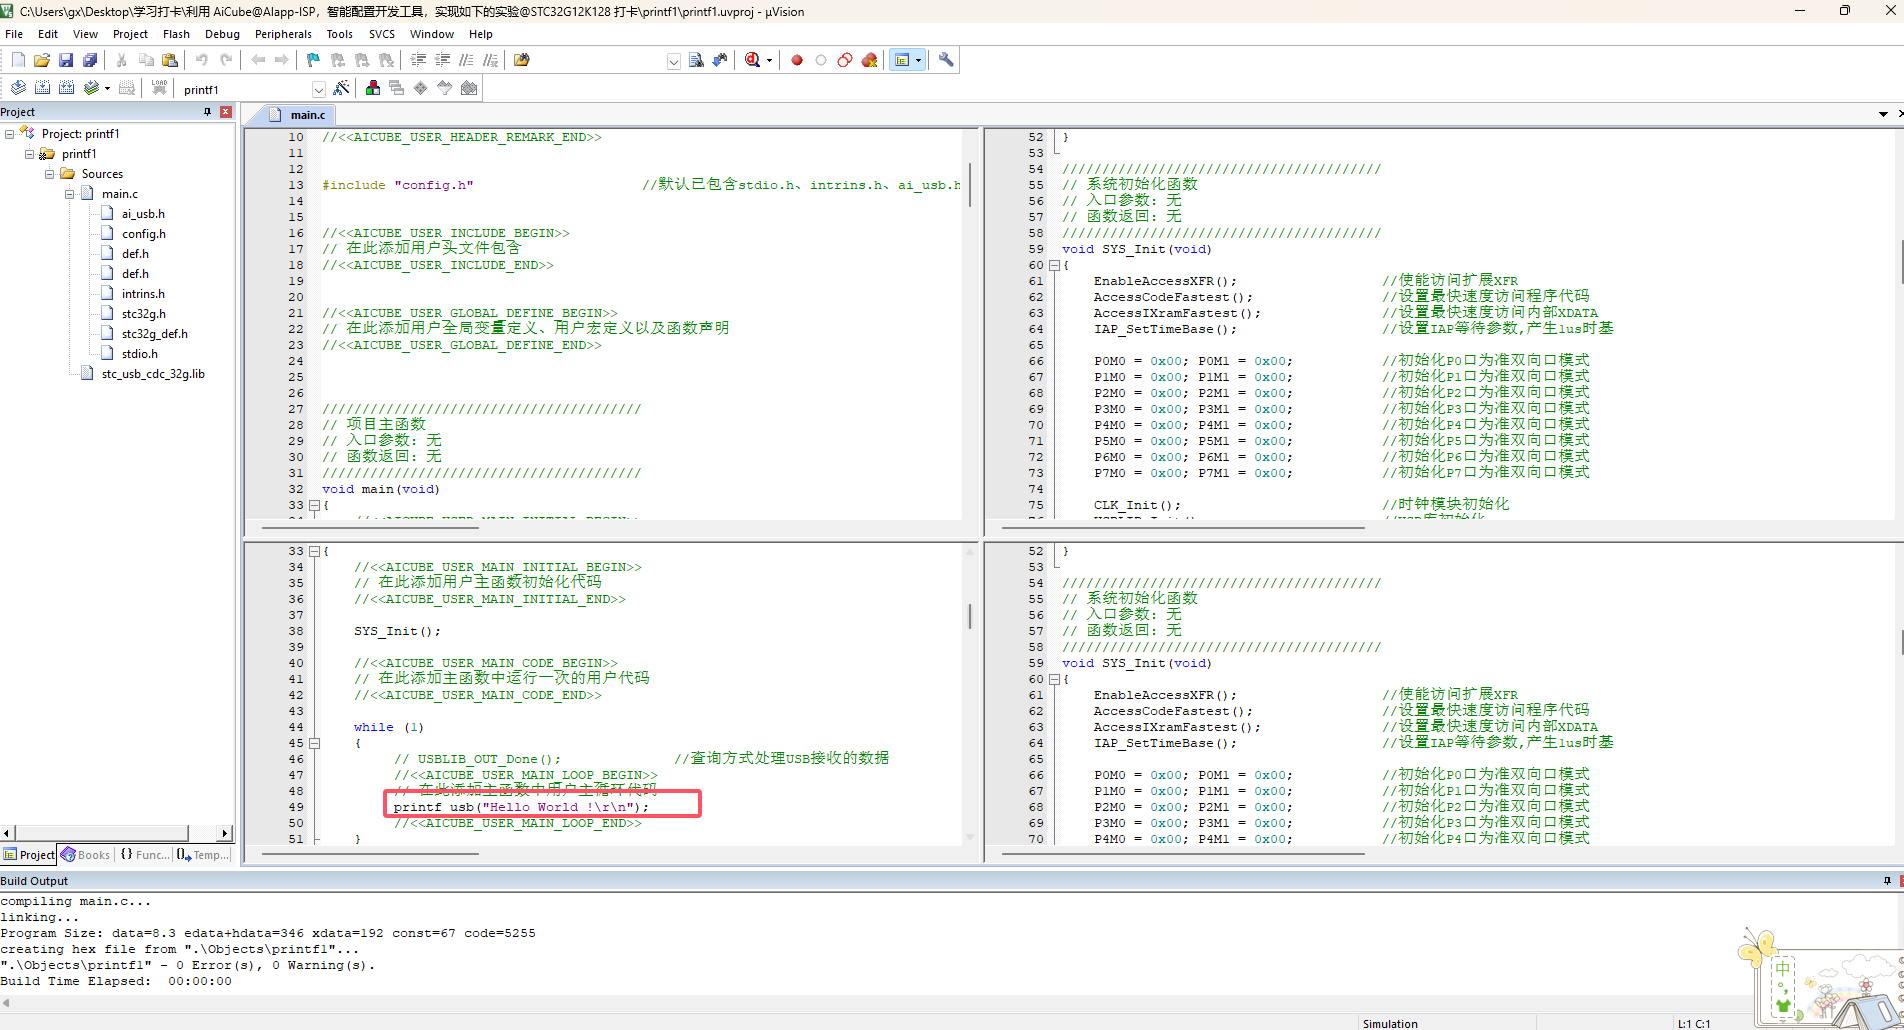Navigate backwards with the left arrow icon
The height and width of the screenshot is (1030, 1904).
tap(258, 60)
